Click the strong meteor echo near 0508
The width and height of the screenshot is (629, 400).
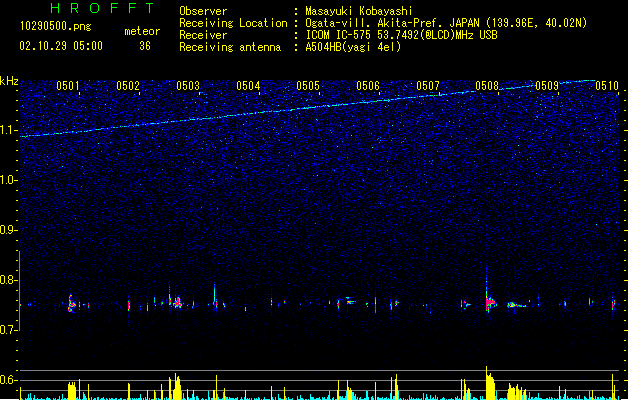pos(489,302)
